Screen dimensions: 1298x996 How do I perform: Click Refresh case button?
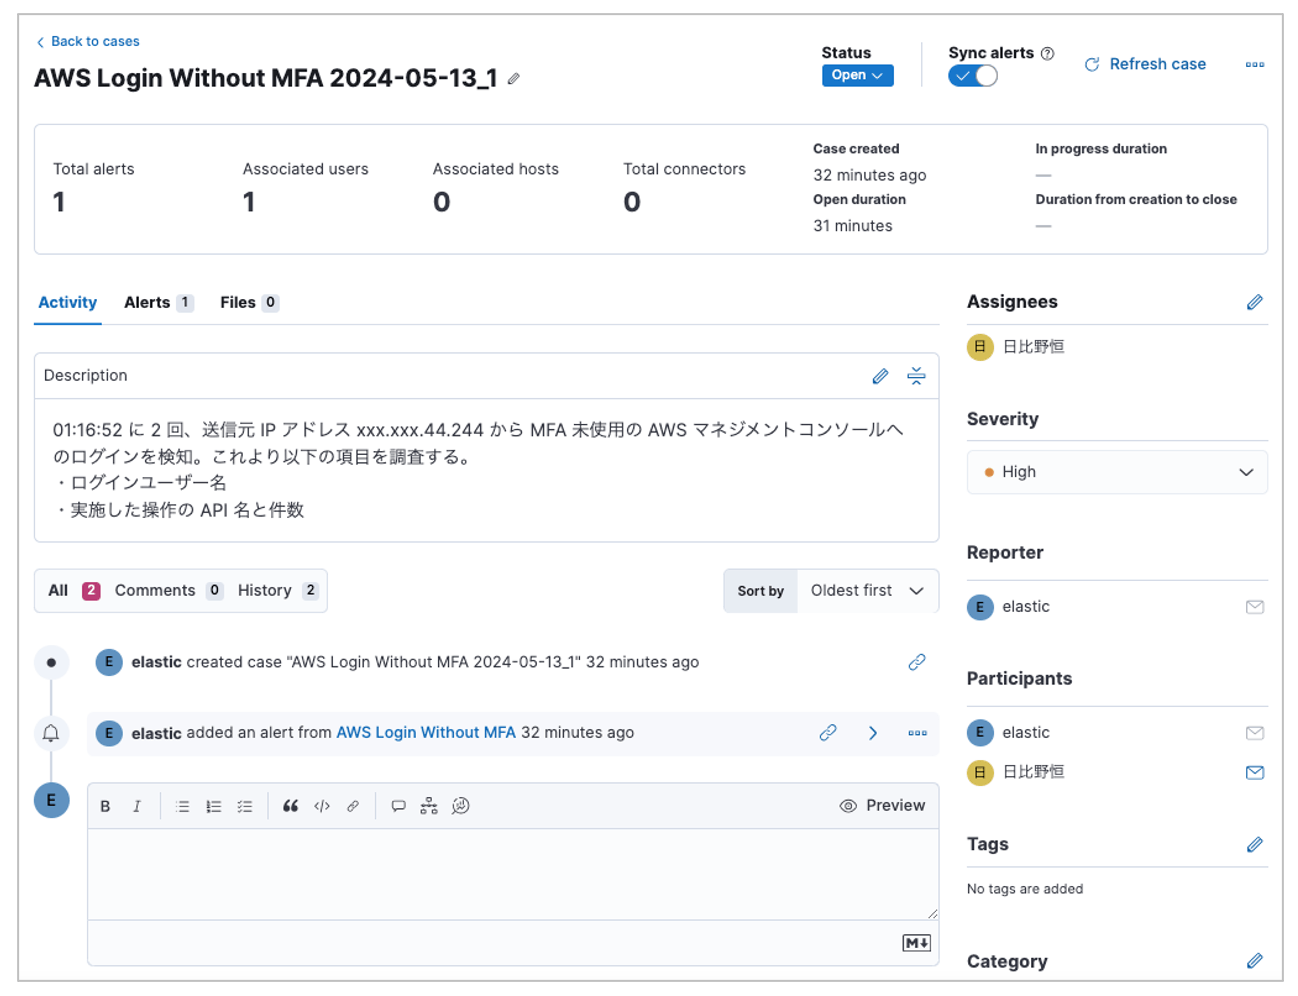(1145, 64)
